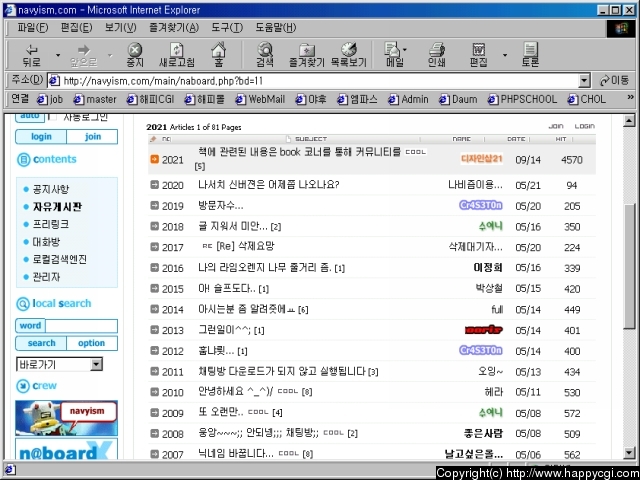Open Favorites (즐겨찾기) toolbar button

[306, 55]
